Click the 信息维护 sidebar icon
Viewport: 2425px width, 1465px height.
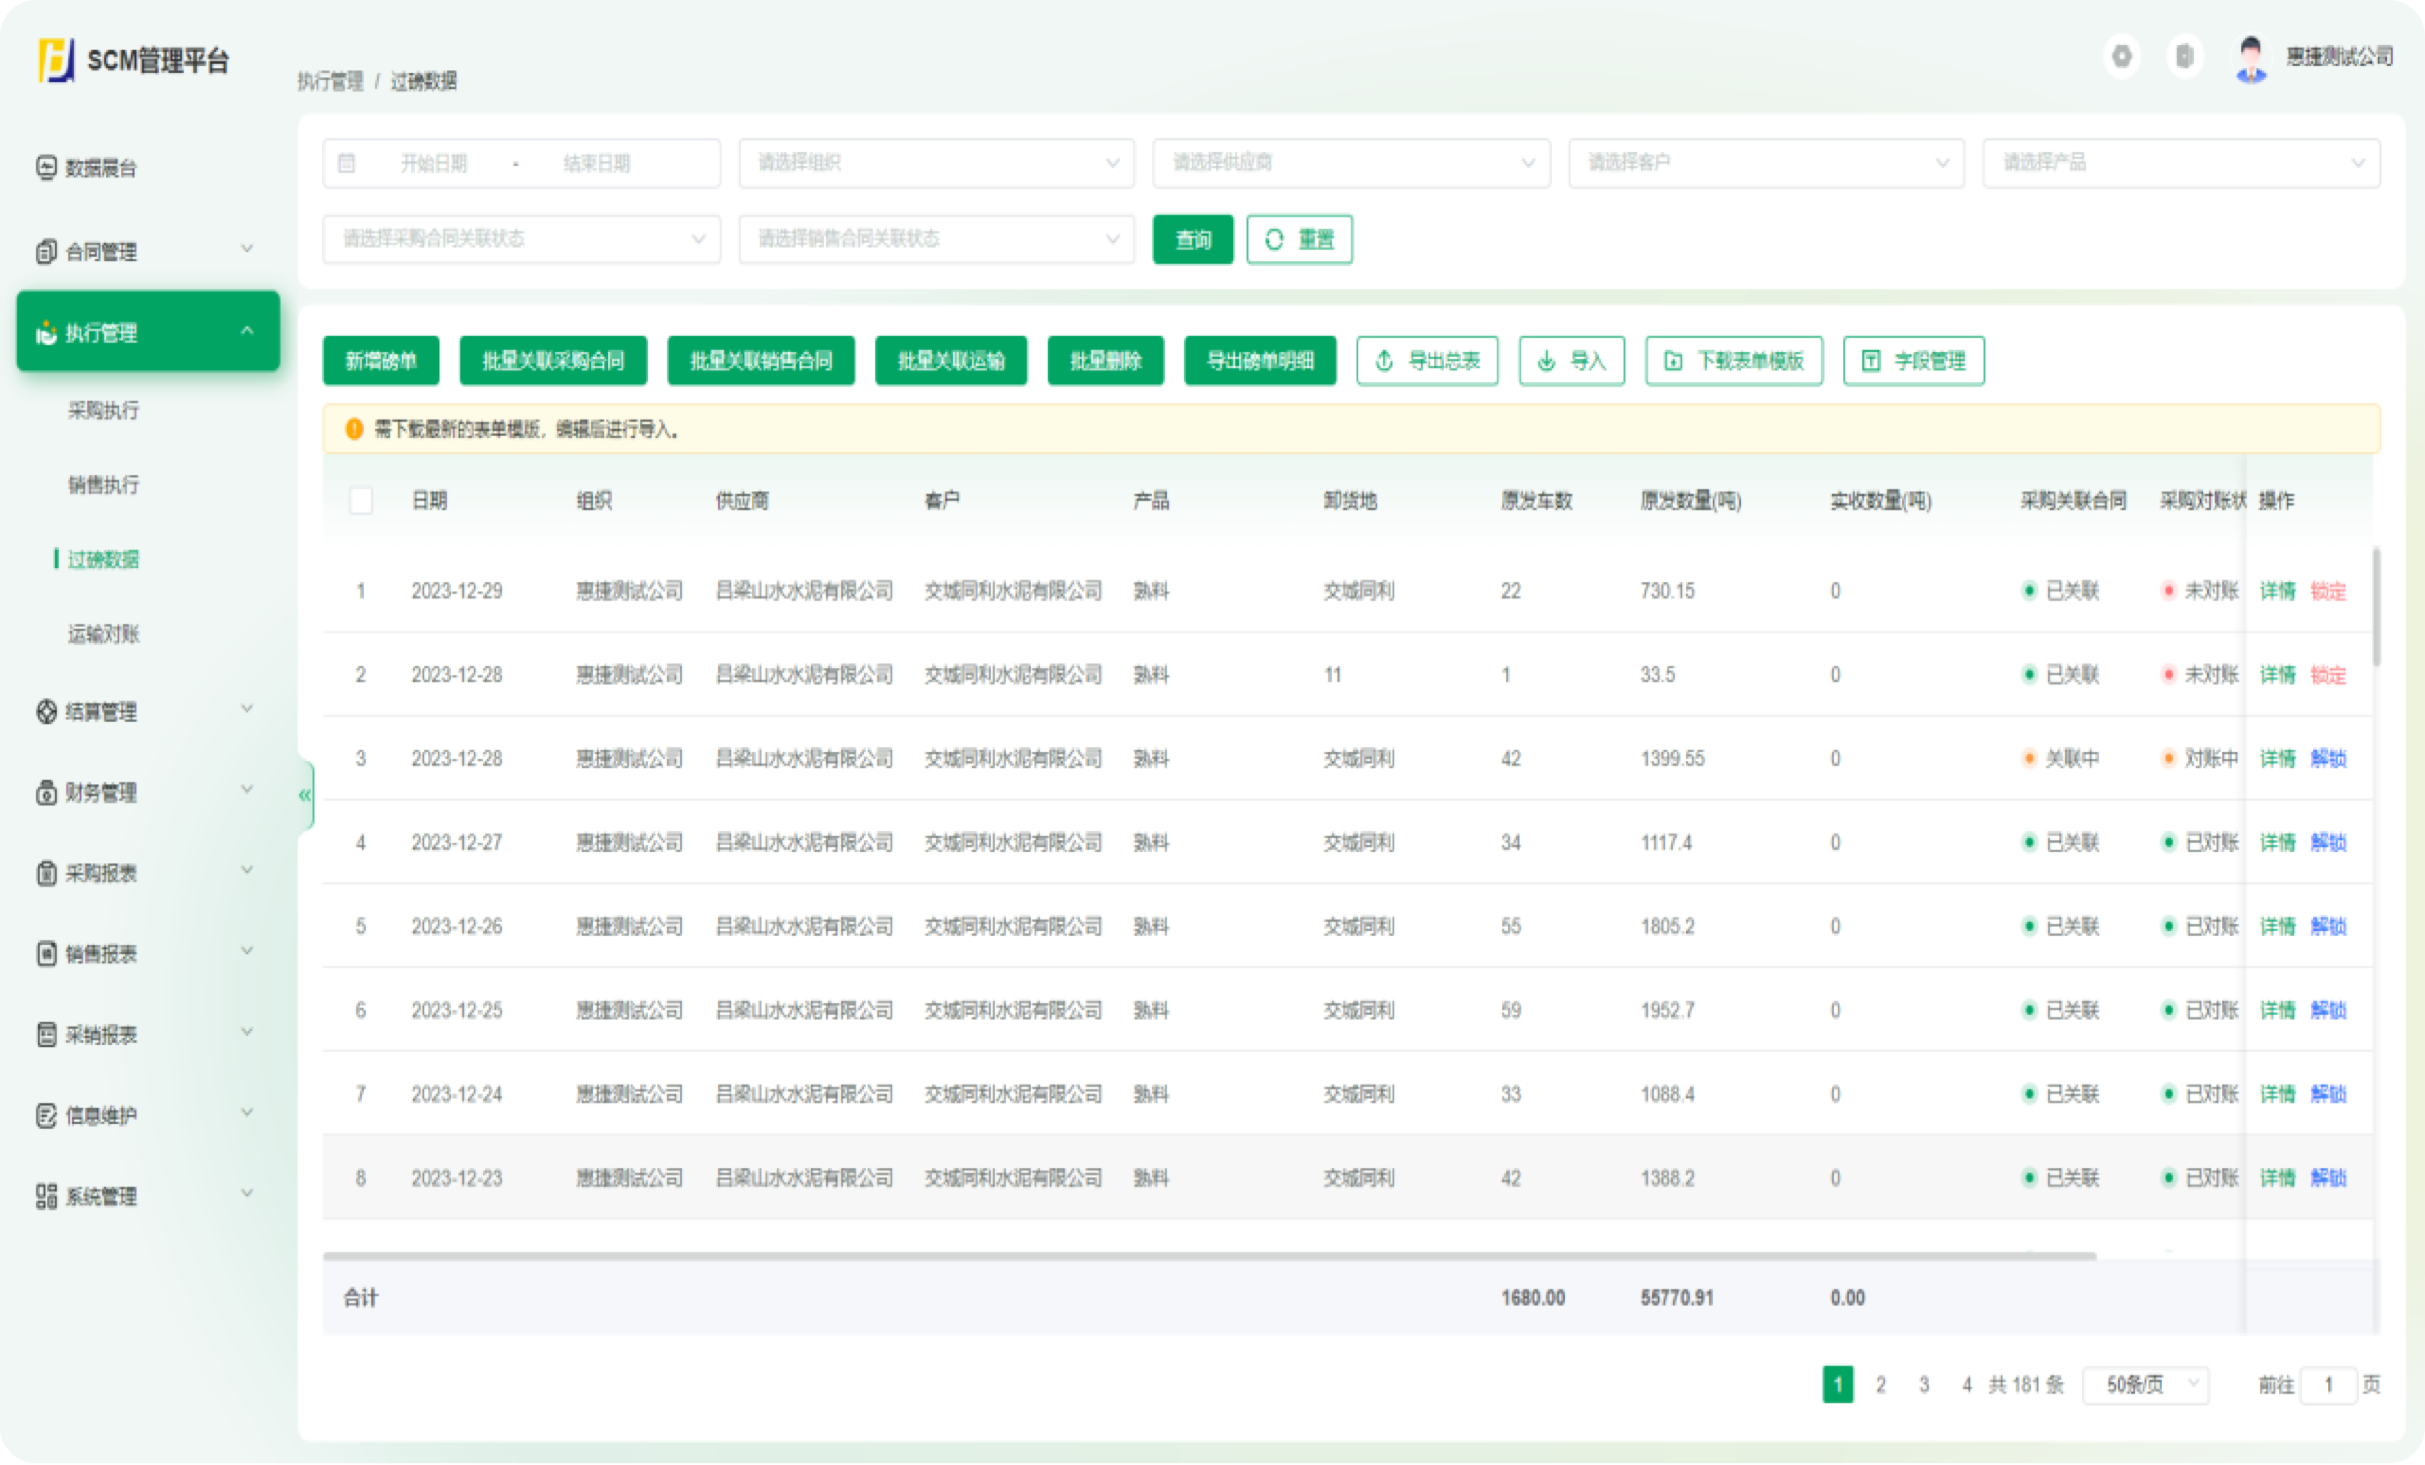click(46, 1115)
